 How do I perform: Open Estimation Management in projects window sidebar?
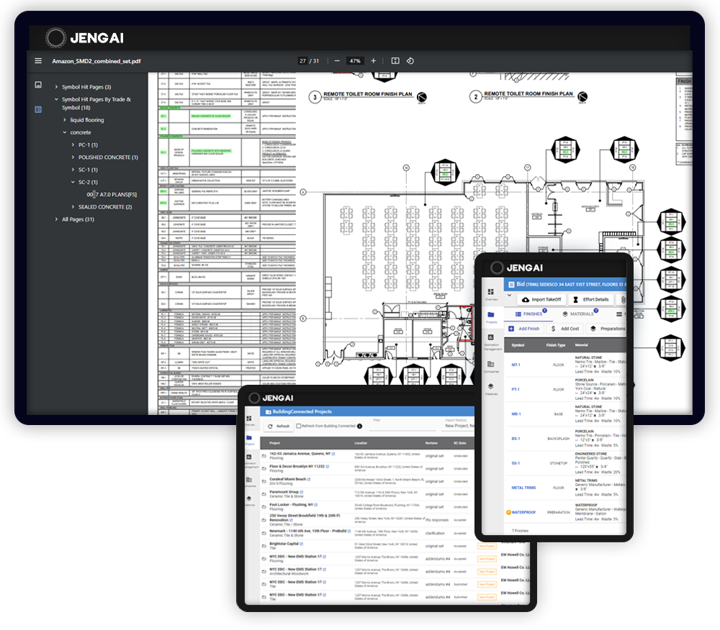coord(249,460)
